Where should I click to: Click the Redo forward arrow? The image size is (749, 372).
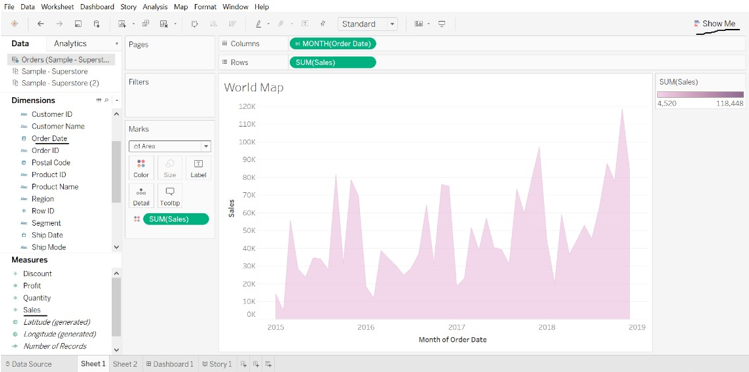pyautogui.click(x=59, y=24)
